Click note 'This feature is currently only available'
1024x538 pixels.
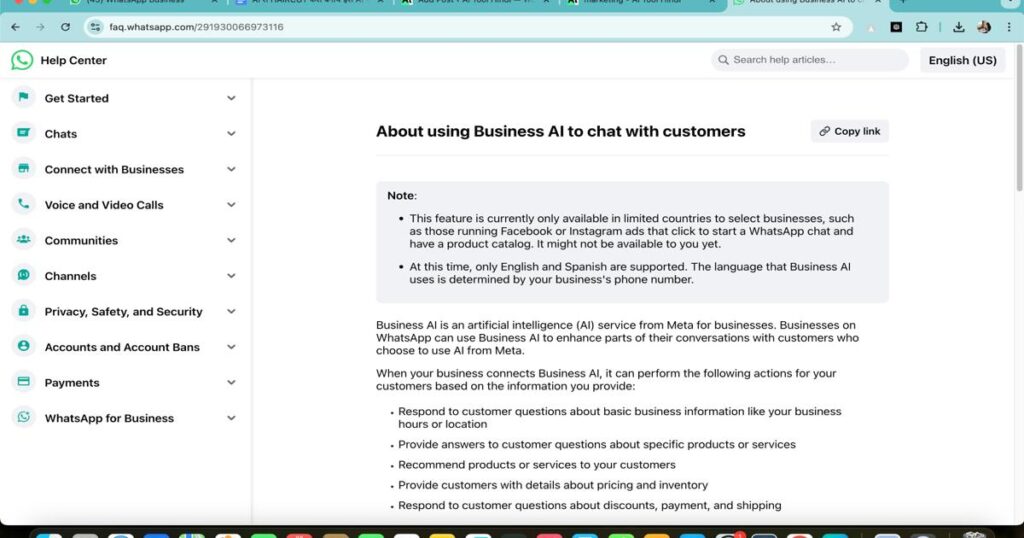click(x=632, y=231)
